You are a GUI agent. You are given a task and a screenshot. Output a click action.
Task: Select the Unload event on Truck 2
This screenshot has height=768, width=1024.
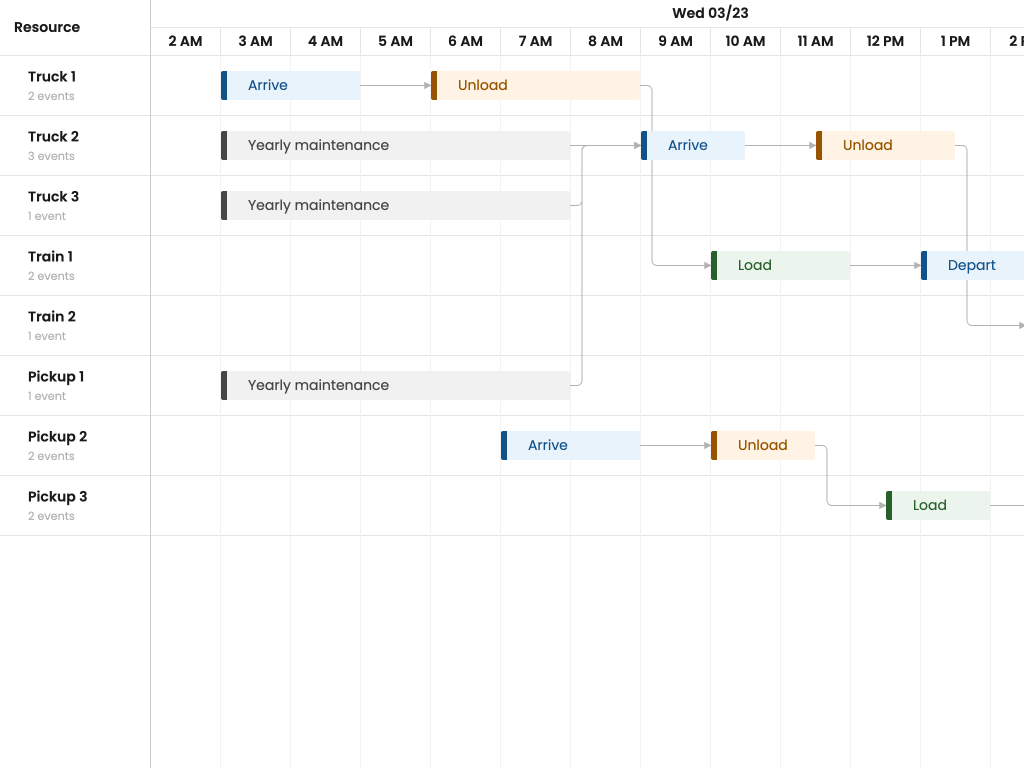pyautogui.click(x=885, y=146)
